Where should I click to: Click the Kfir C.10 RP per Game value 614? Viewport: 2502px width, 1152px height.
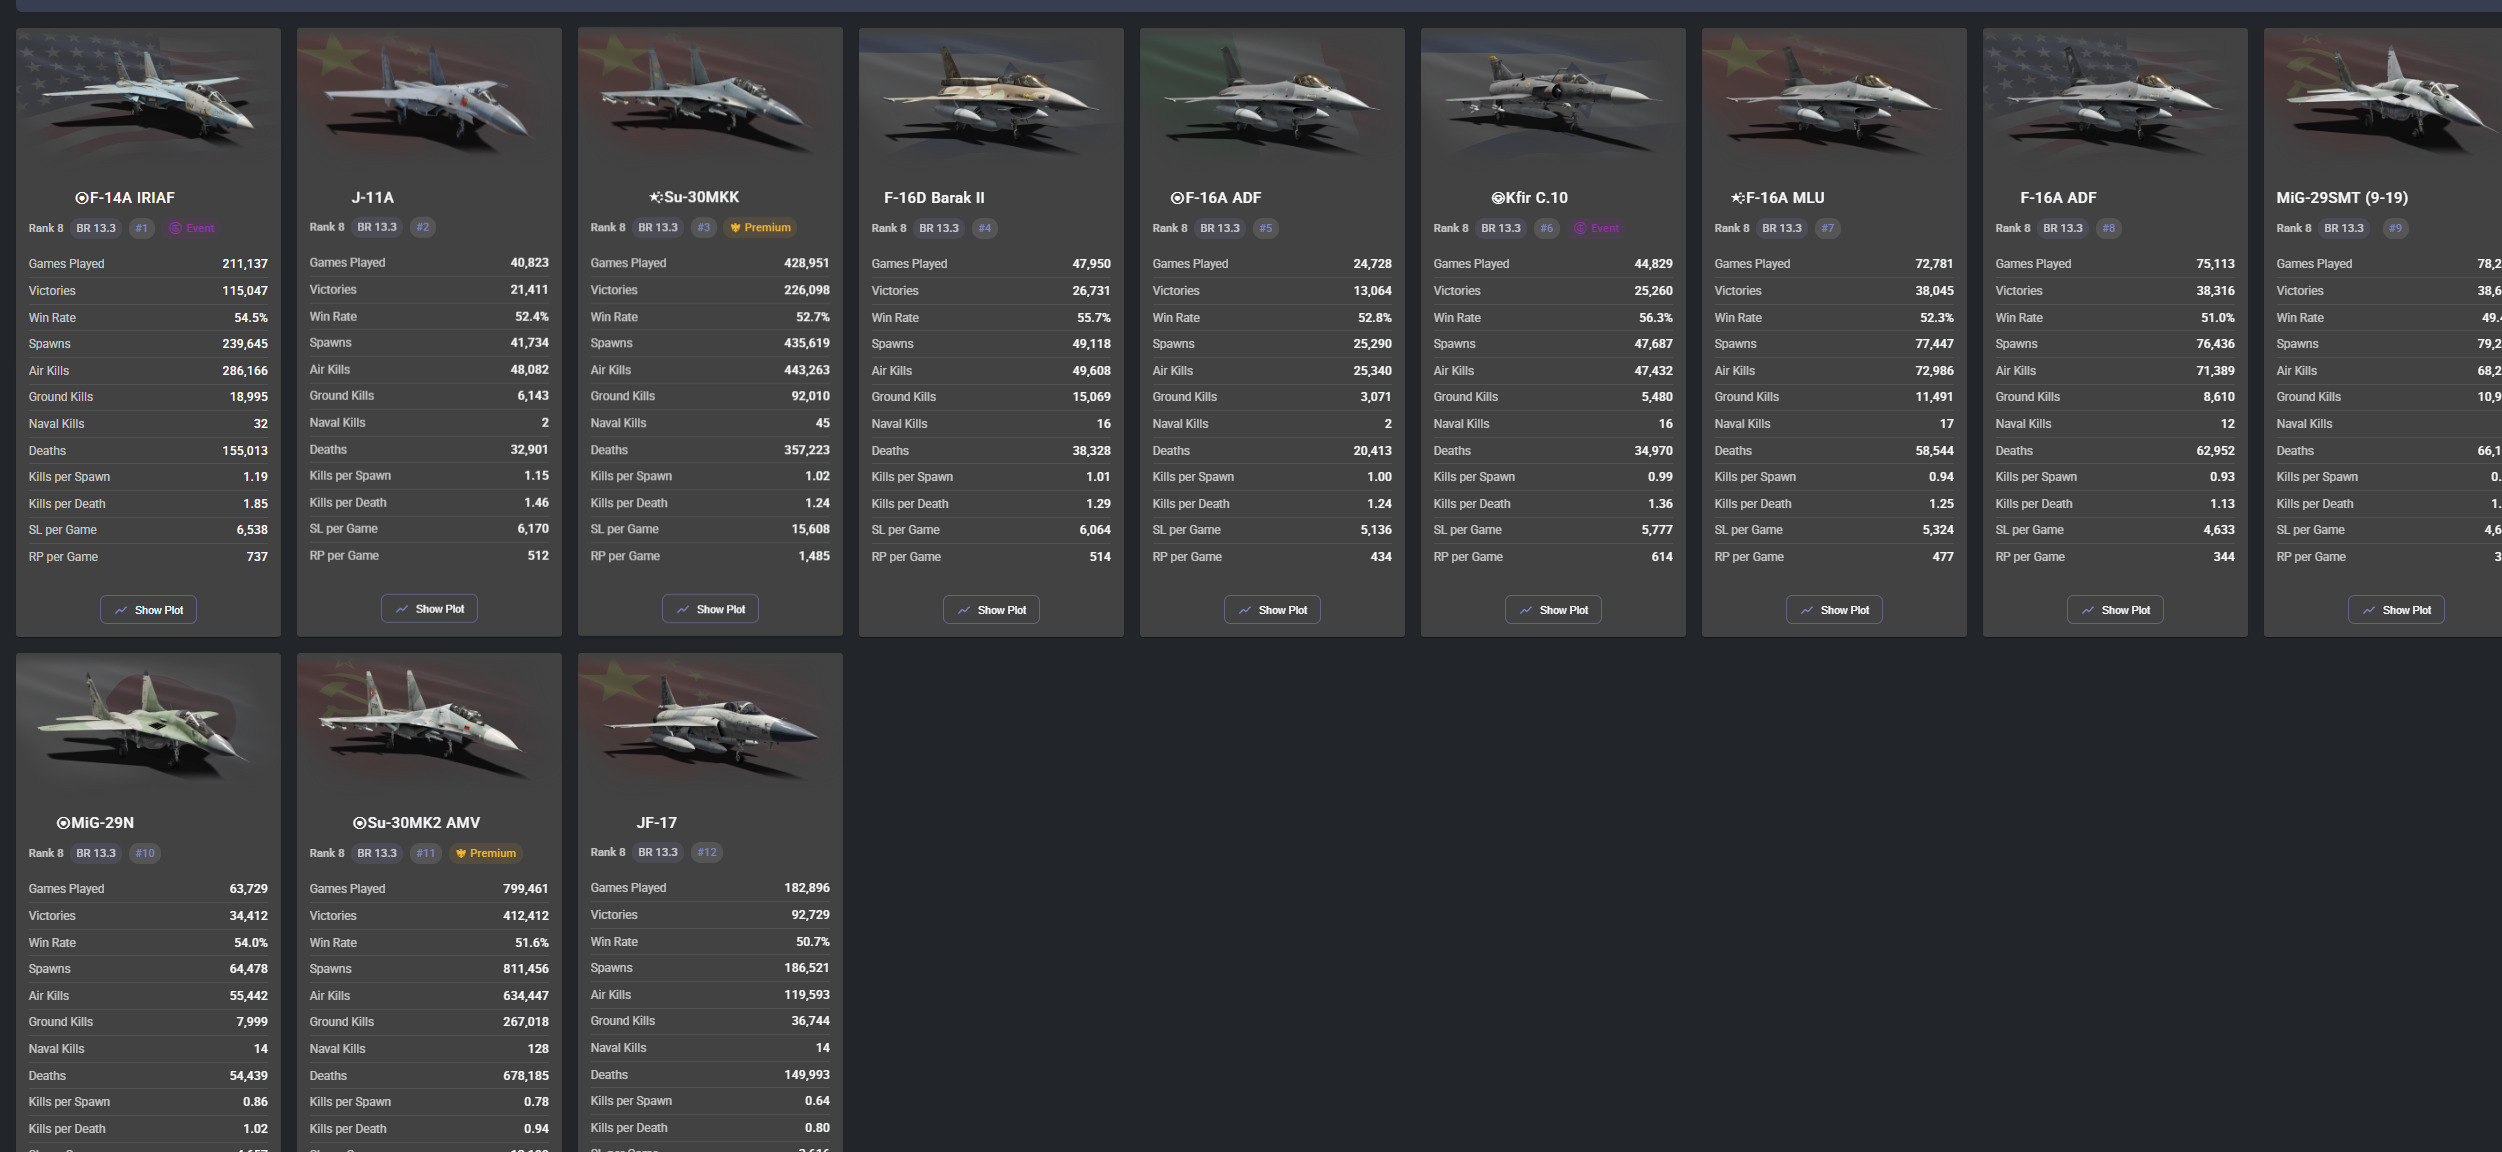click(x=1662, y=557)
